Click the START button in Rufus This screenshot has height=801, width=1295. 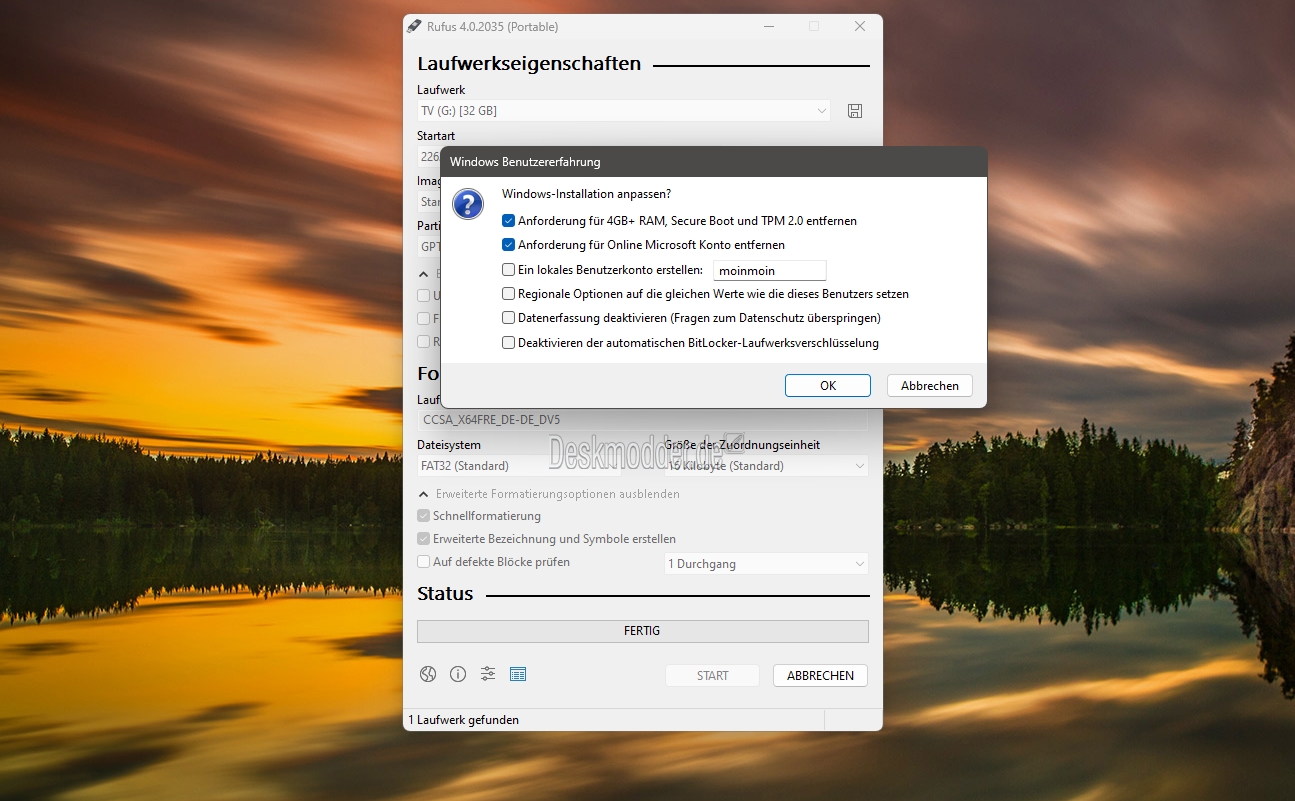[x=712, y=676]
